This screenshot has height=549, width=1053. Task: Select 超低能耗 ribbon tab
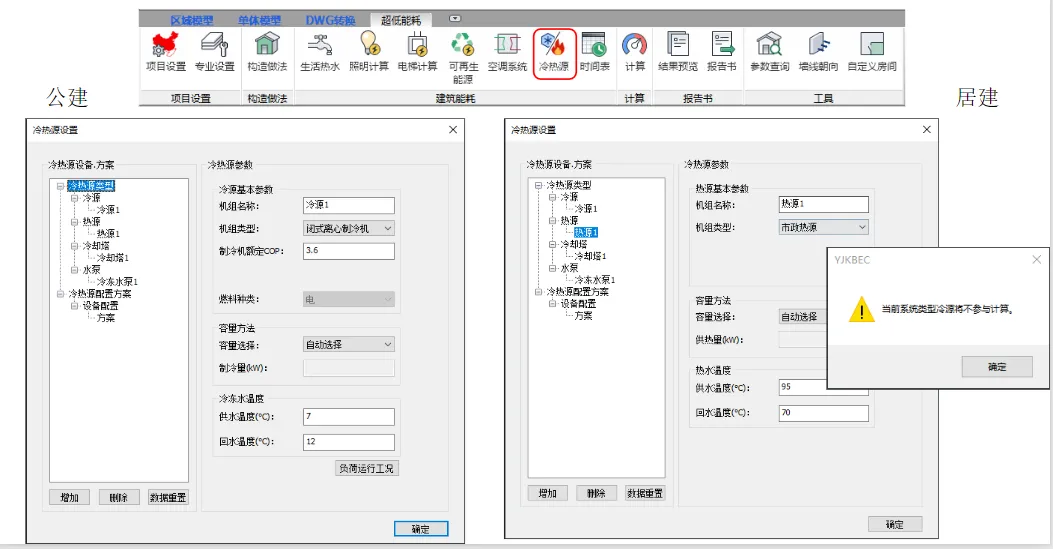click(401, 21)
